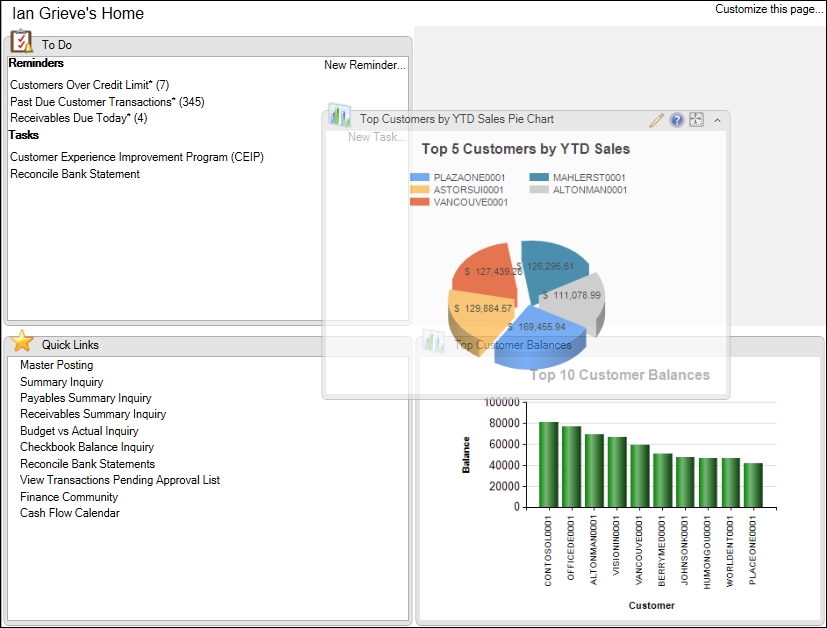Open Receivables Due Today reminder
The height and width of the screenshot is (628, 827).
pos(79,118)
